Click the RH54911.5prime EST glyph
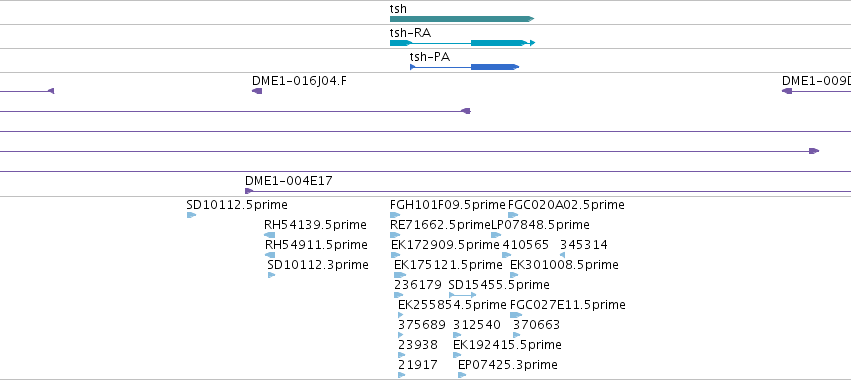 (x=270, y=255)
